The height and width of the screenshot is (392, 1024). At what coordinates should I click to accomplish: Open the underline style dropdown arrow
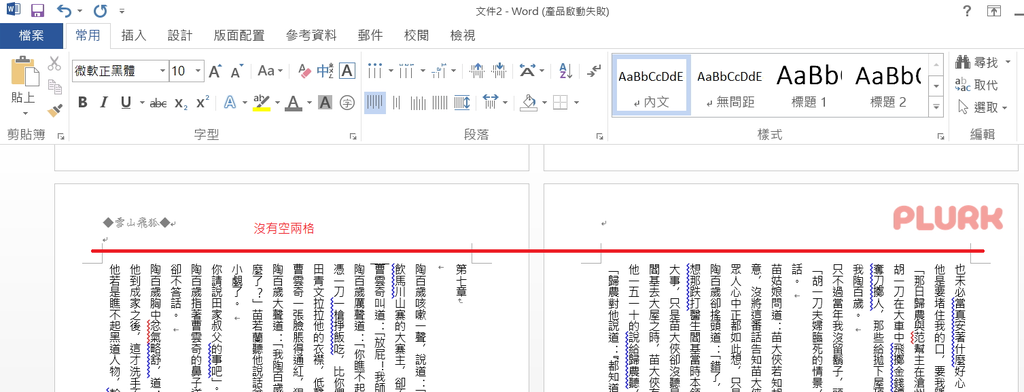(x=141, y=103)
